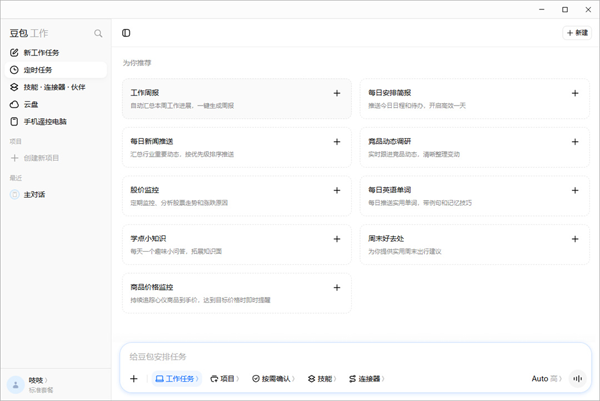The height and width of the screenshot is (401, 600).
Task: Click the plus on the 周末好去处 card
Action: click(575, 239)
